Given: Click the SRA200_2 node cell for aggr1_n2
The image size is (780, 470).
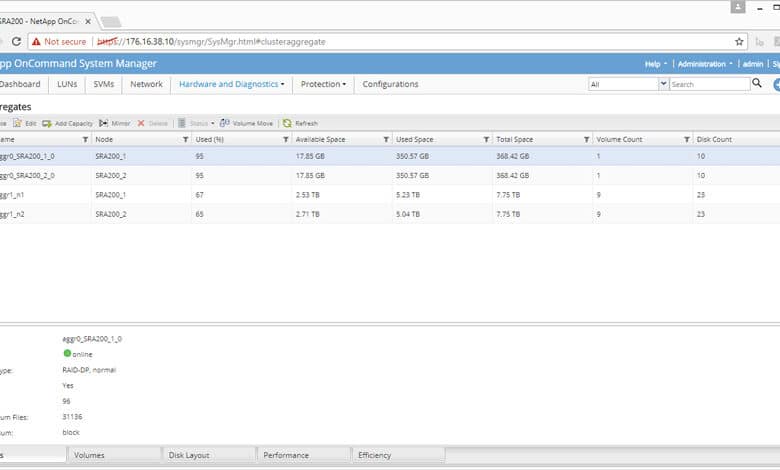Looking at the screenshot, I should pos(111,214).
